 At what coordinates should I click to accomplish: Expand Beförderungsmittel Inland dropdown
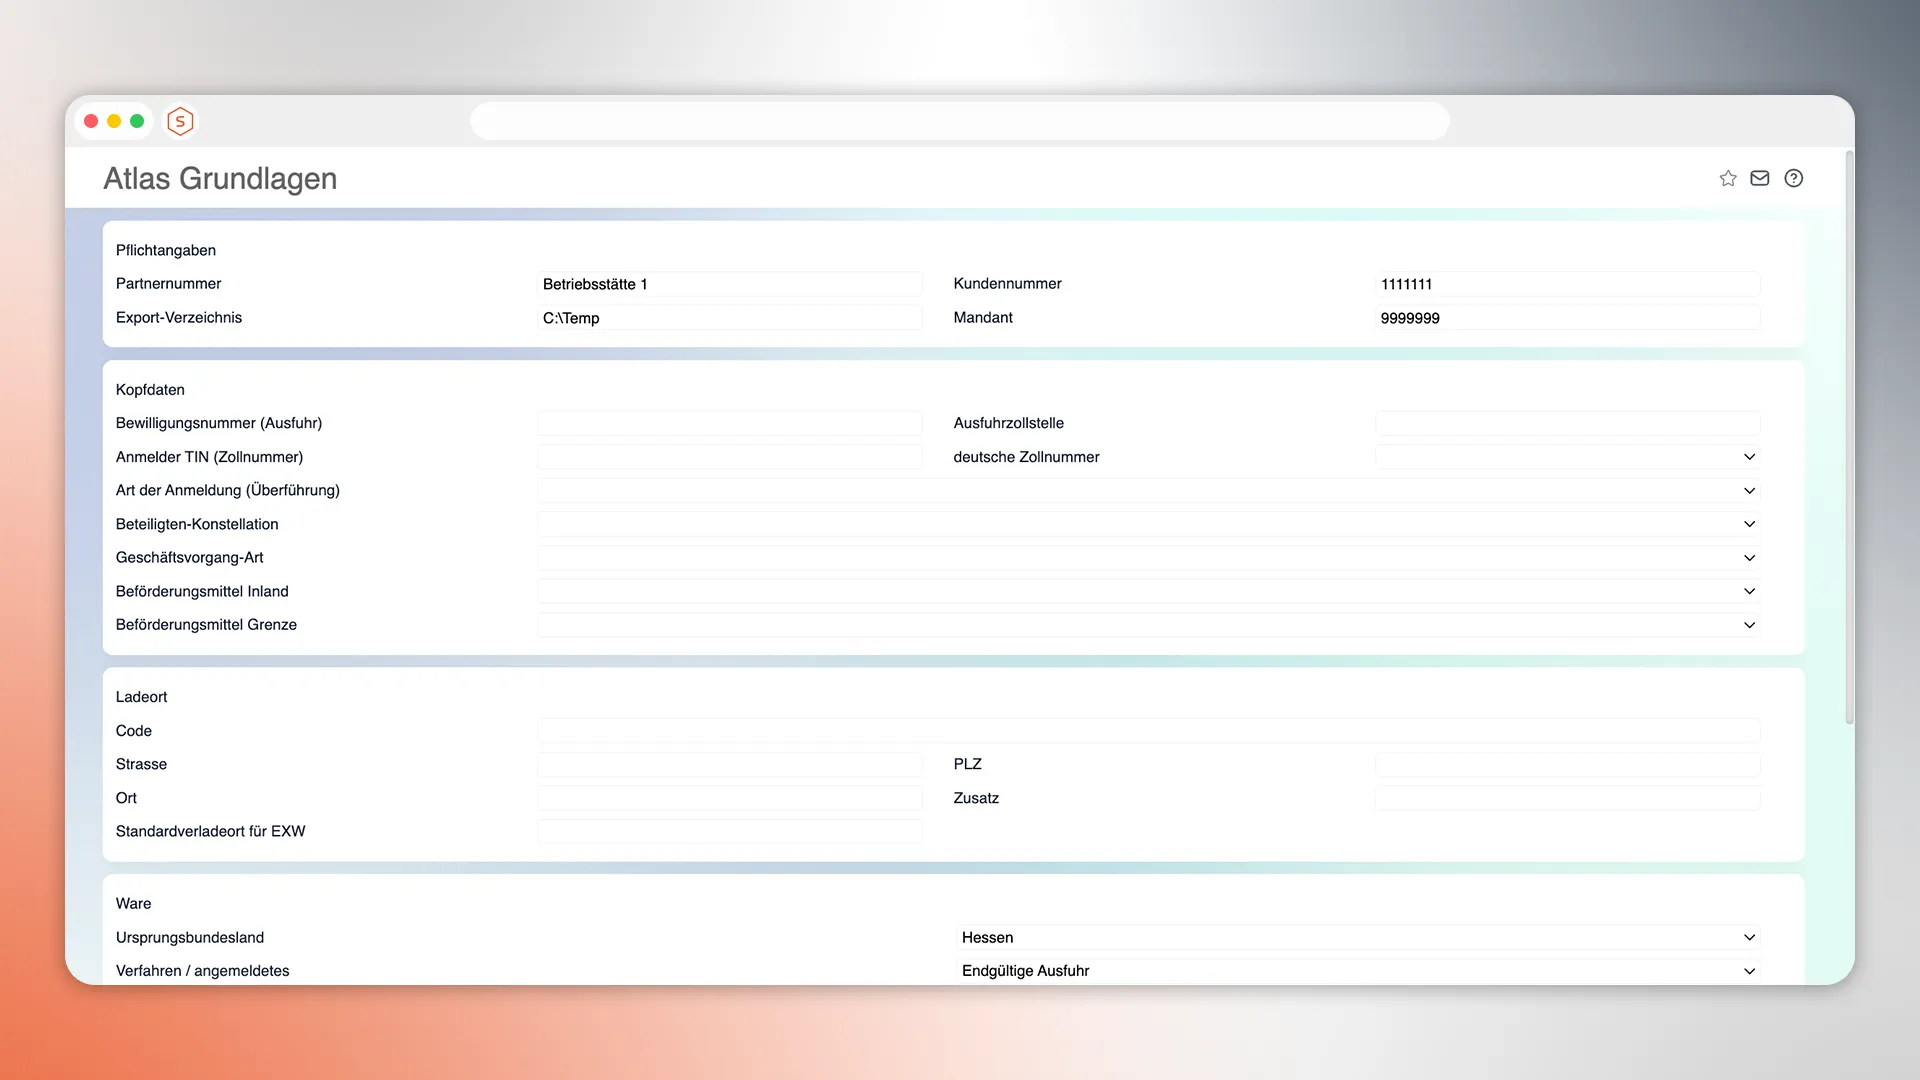pos(1148,592)
